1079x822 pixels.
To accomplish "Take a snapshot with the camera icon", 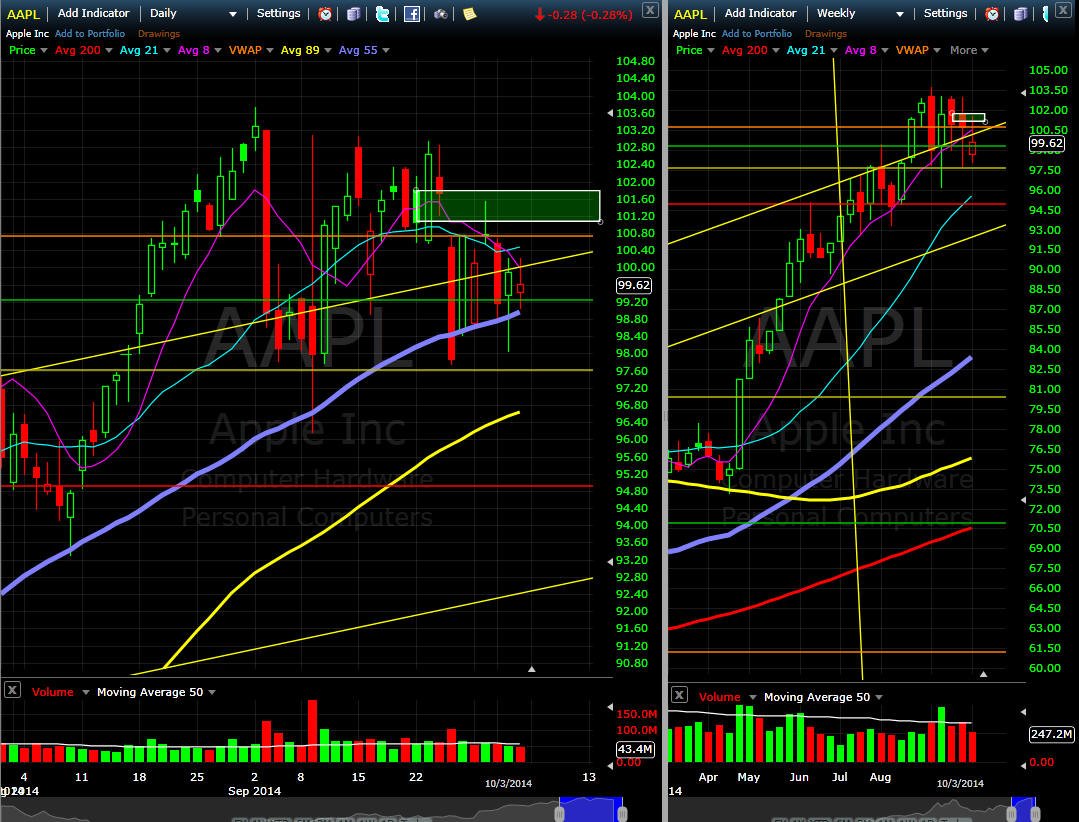I will point(440,14).
